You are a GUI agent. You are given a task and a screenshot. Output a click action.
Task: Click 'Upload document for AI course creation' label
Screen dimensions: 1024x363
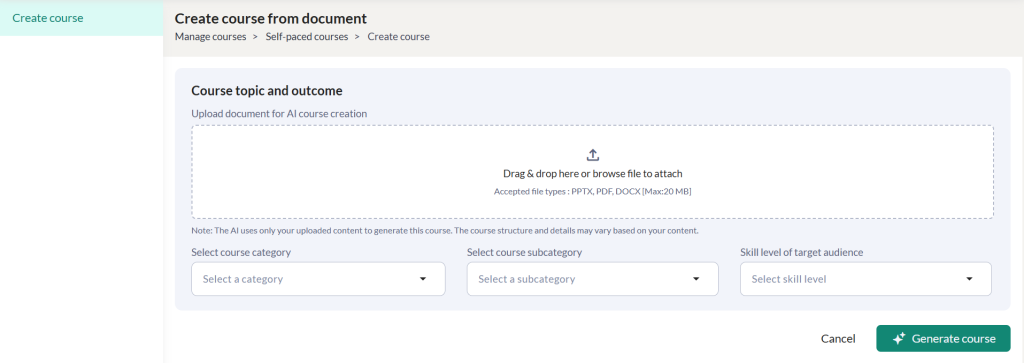pos(279,114)
